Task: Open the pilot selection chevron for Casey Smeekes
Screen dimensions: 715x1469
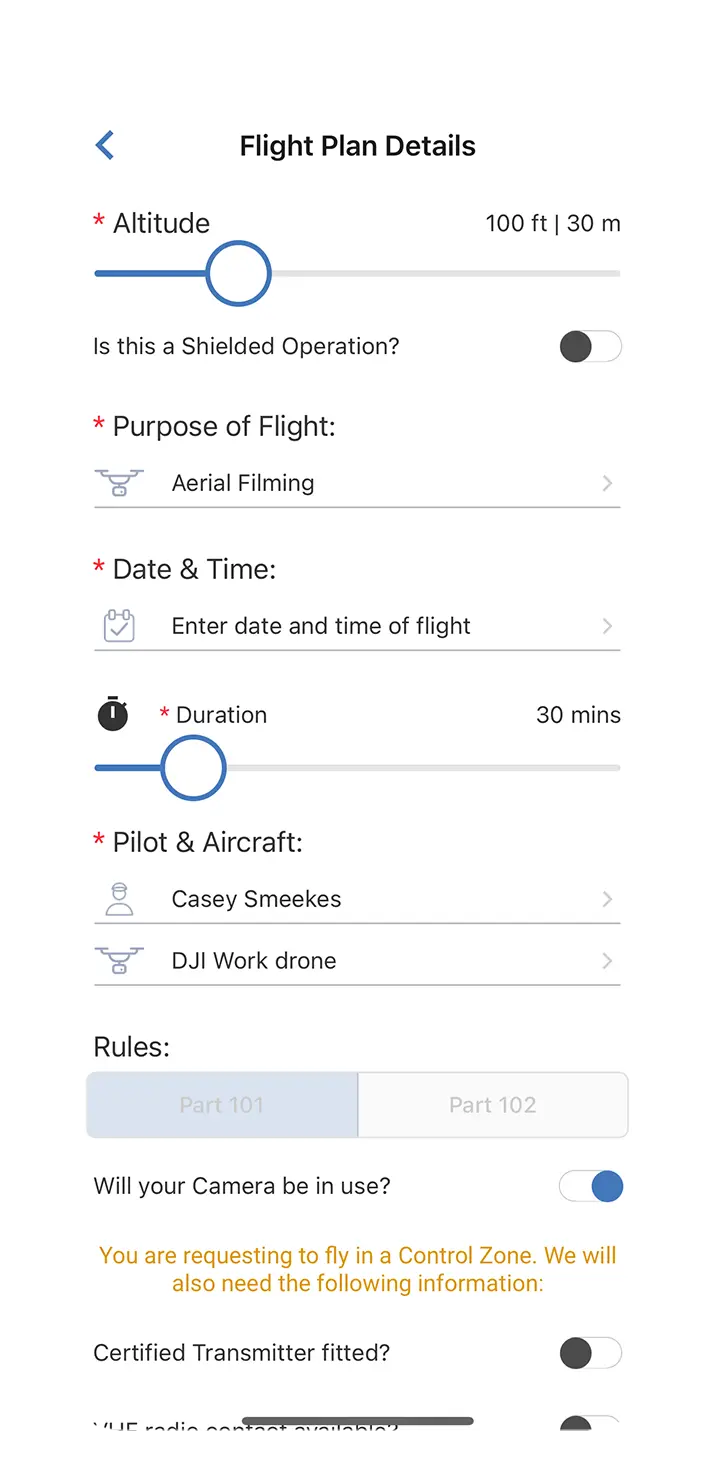Action: tap(607, 898)
